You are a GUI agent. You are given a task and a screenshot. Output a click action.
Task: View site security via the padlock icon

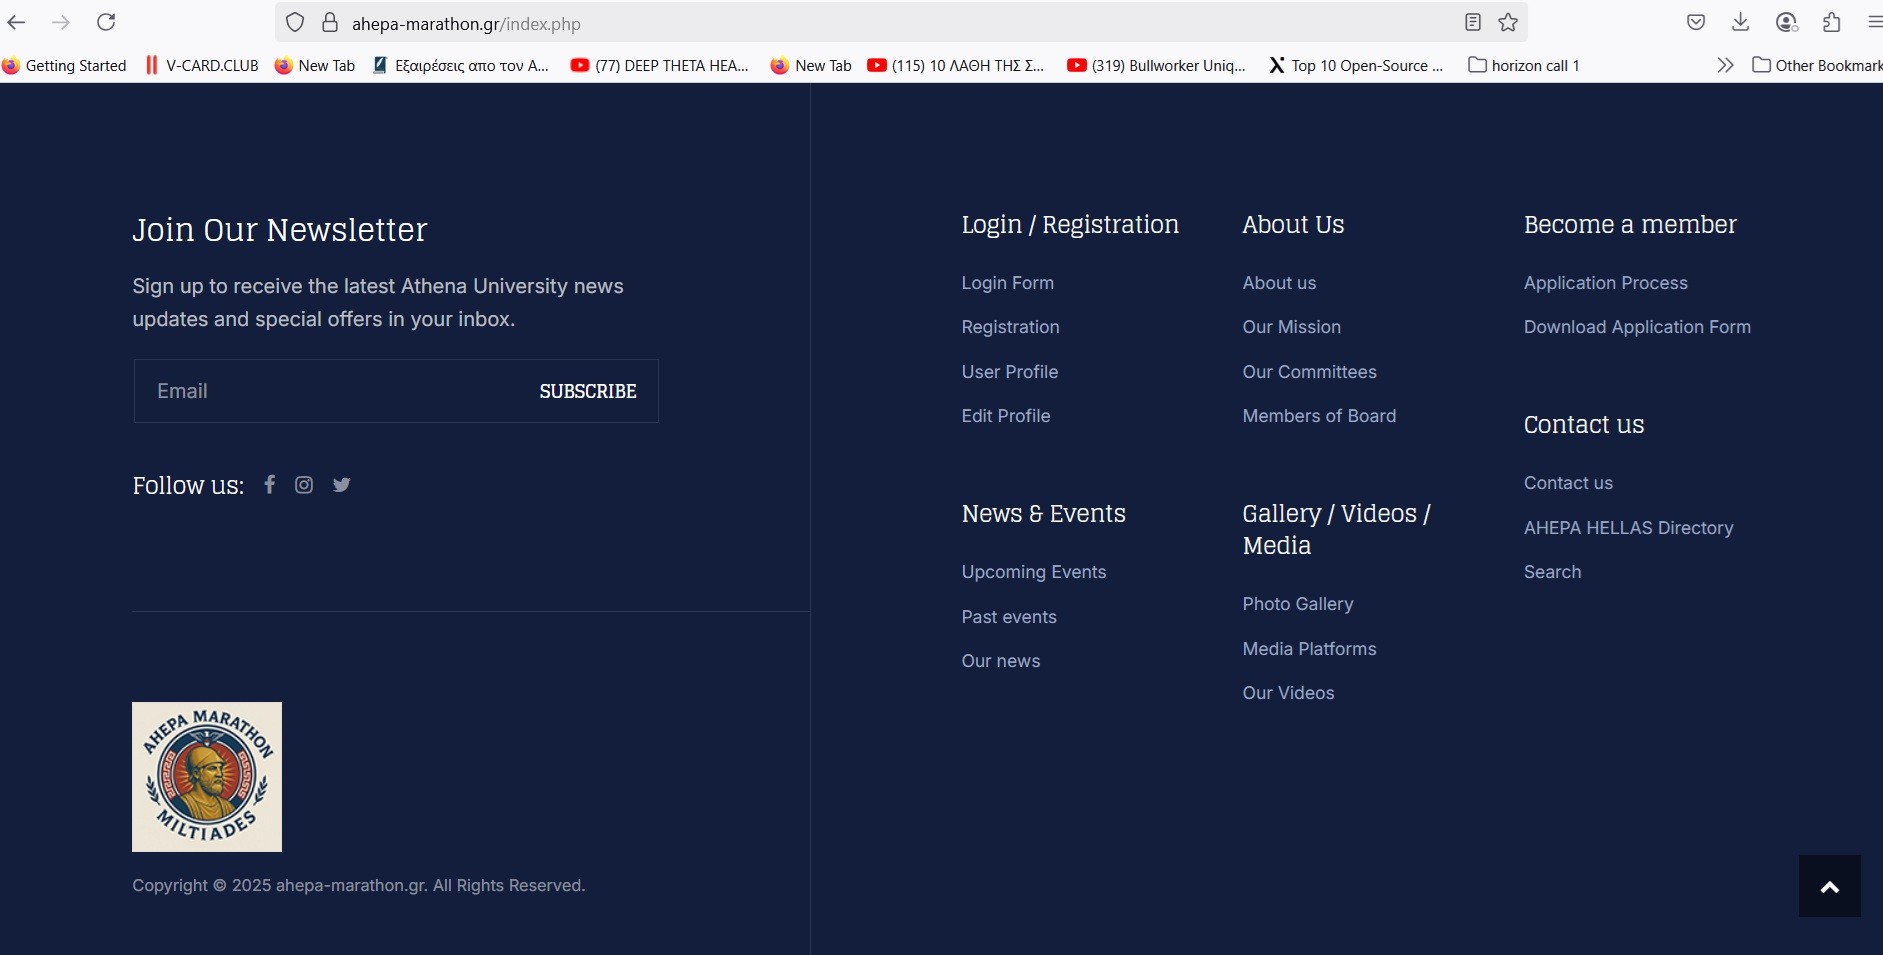[x=330, y=23]
